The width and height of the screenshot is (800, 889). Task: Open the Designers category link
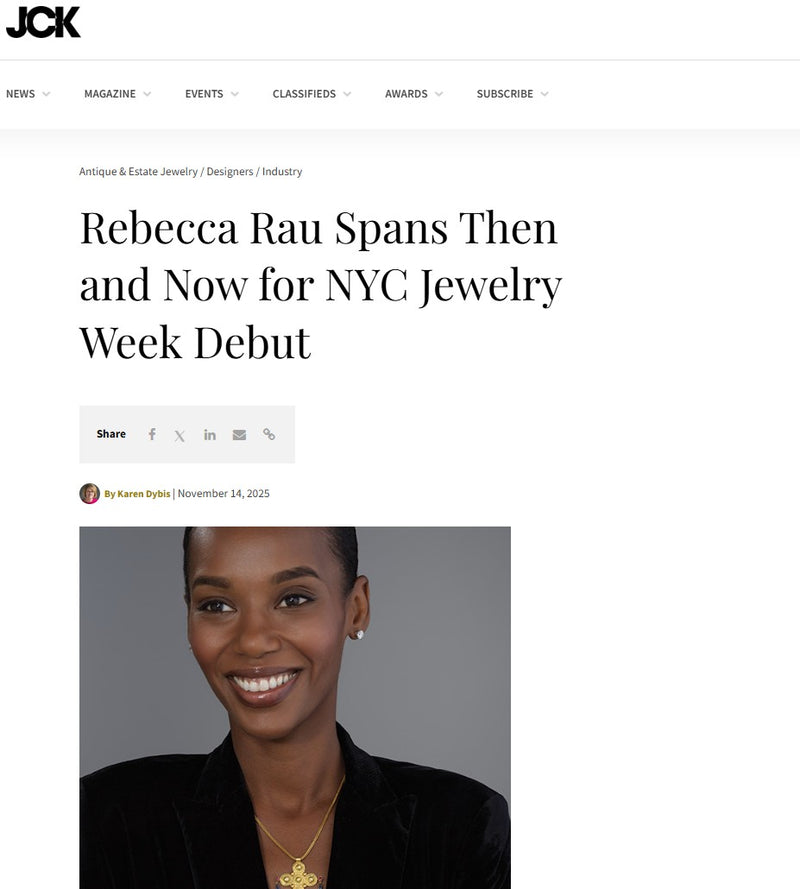click(229, 172)
